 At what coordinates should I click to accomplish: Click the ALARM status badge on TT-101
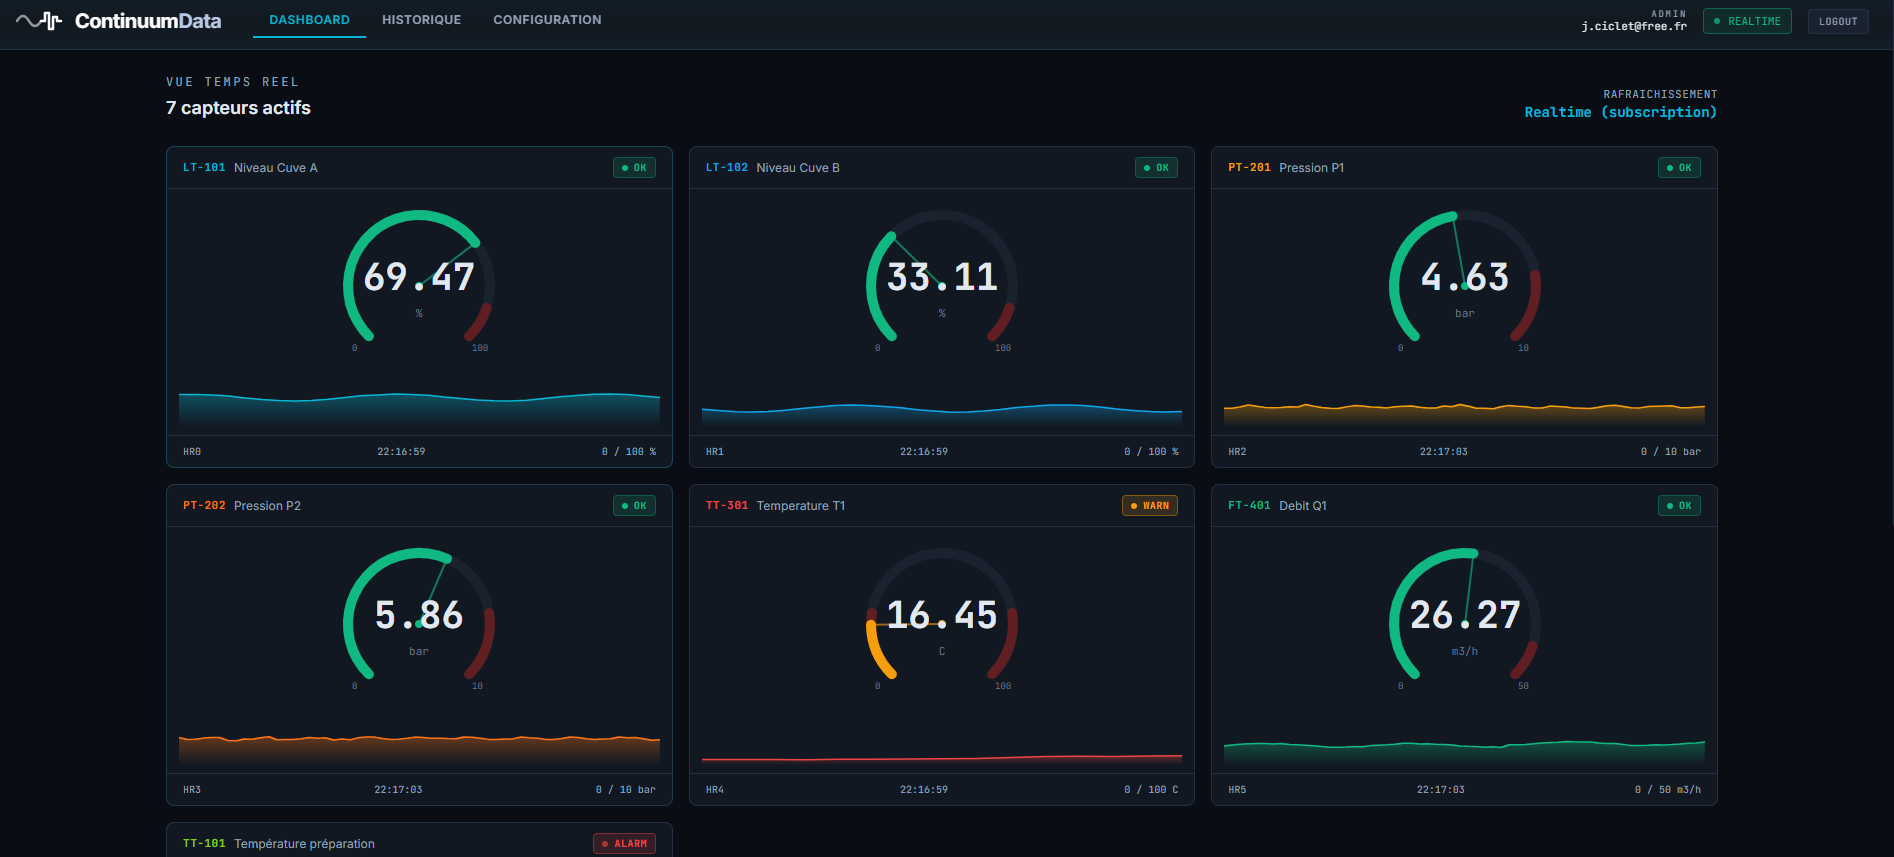[x=625, y=844]
